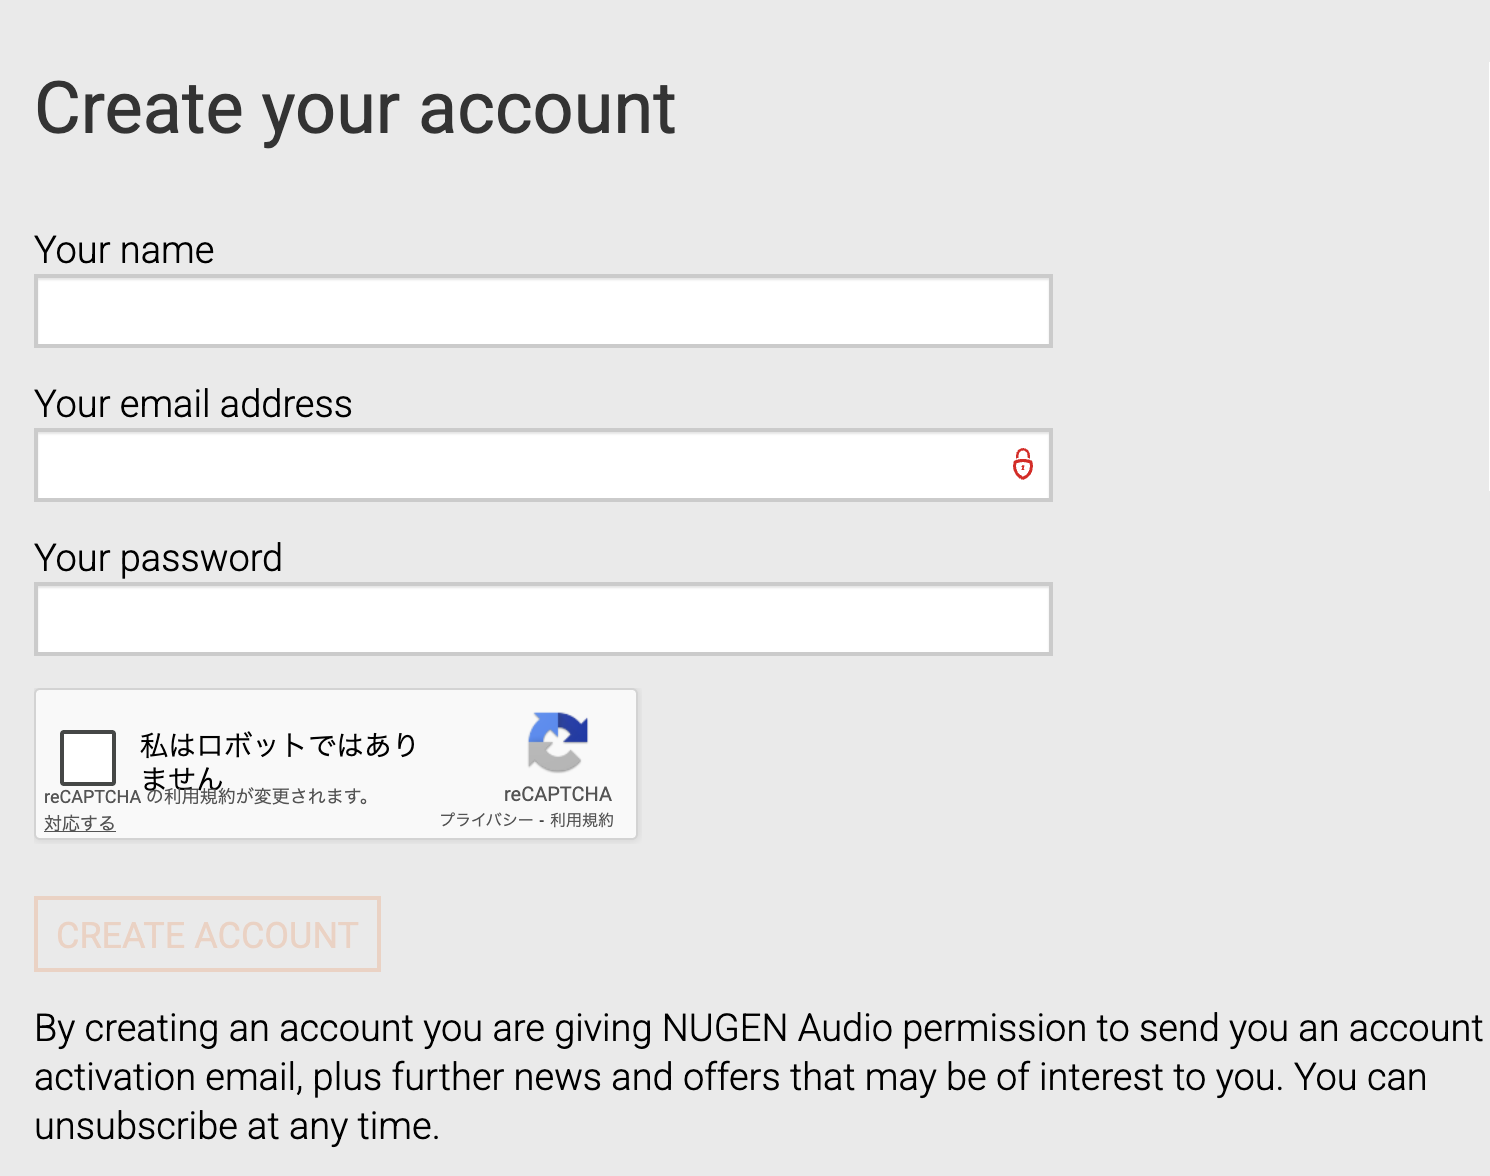Click into the email address input field
This screenshot has height=1176, width=1490.
(x=520, y=465)
